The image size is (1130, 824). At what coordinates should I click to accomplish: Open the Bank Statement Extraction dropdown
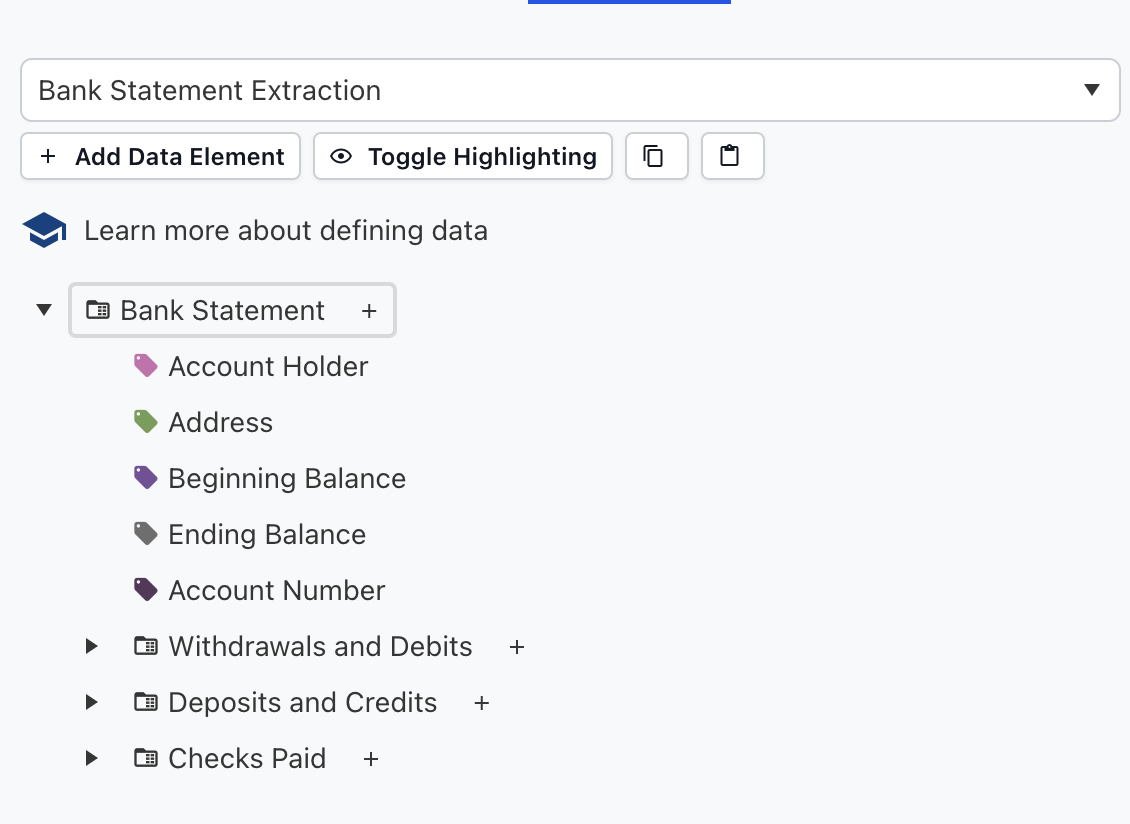click(1092, 89)
